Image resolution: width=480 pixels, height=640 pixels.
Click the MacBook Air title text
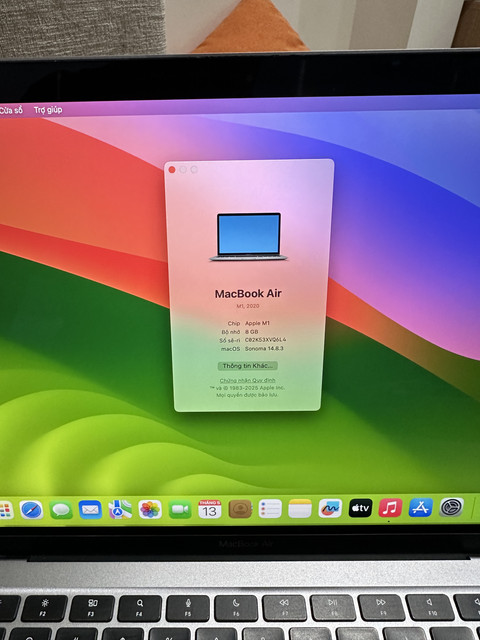coord(248,293)
